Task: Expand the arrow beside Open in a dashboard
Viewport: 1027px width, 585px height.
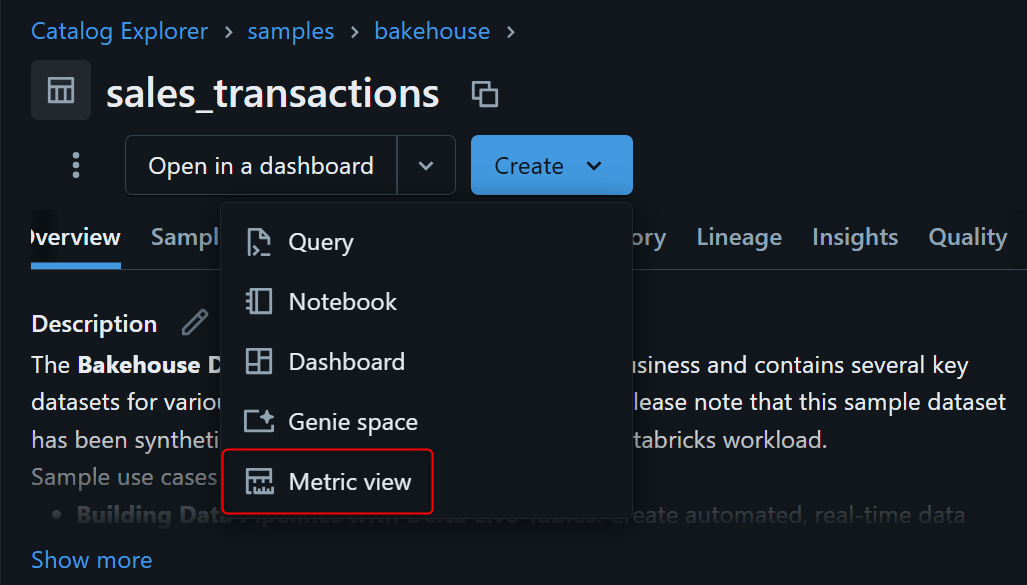Action: coord(426,165)
